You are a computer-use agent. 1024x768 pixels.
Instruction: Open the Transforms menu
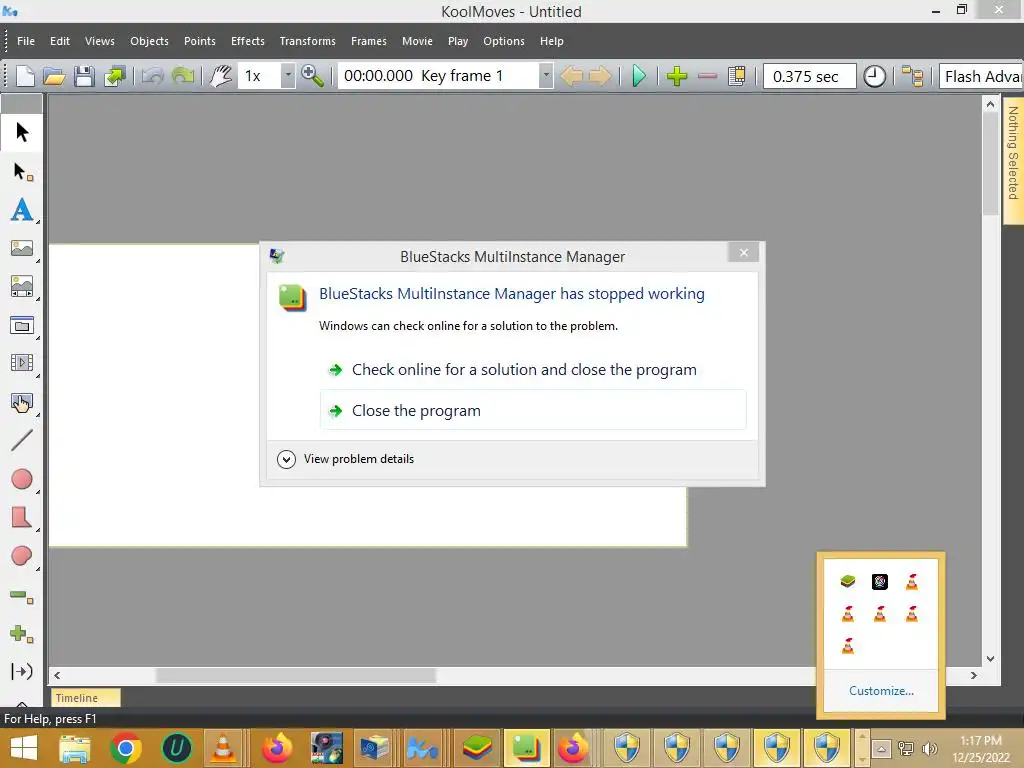coord(308,41)
